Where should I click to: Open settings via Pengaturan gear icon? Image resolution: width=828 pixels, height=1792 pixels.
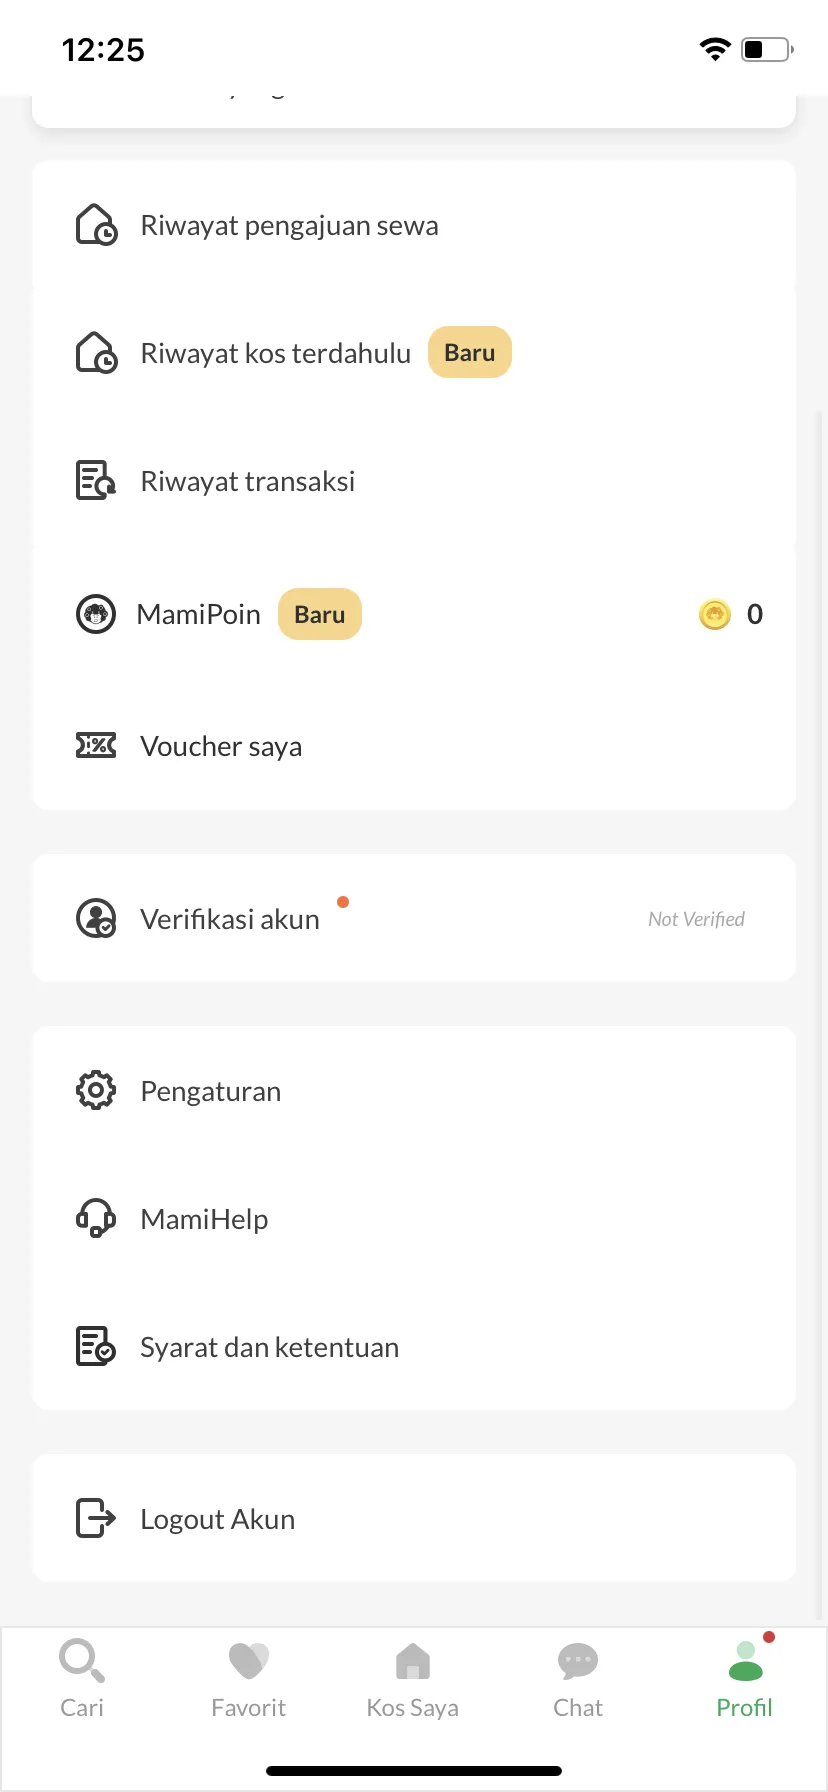pos(96,1091)
